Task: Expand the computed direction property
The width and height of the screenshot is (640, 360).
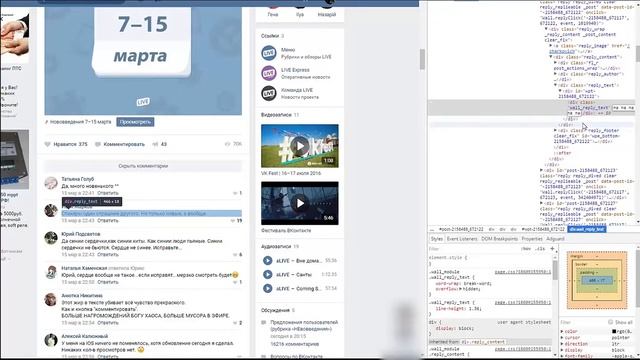Action: point(562,344)
